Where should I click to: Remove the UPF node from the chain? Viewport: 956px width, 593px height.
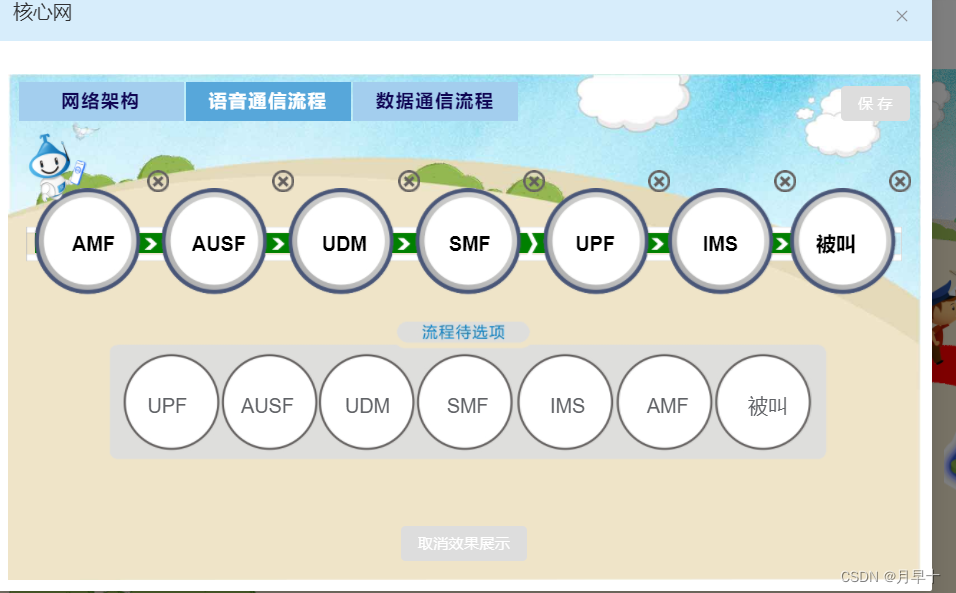click(x=659, y=182)
